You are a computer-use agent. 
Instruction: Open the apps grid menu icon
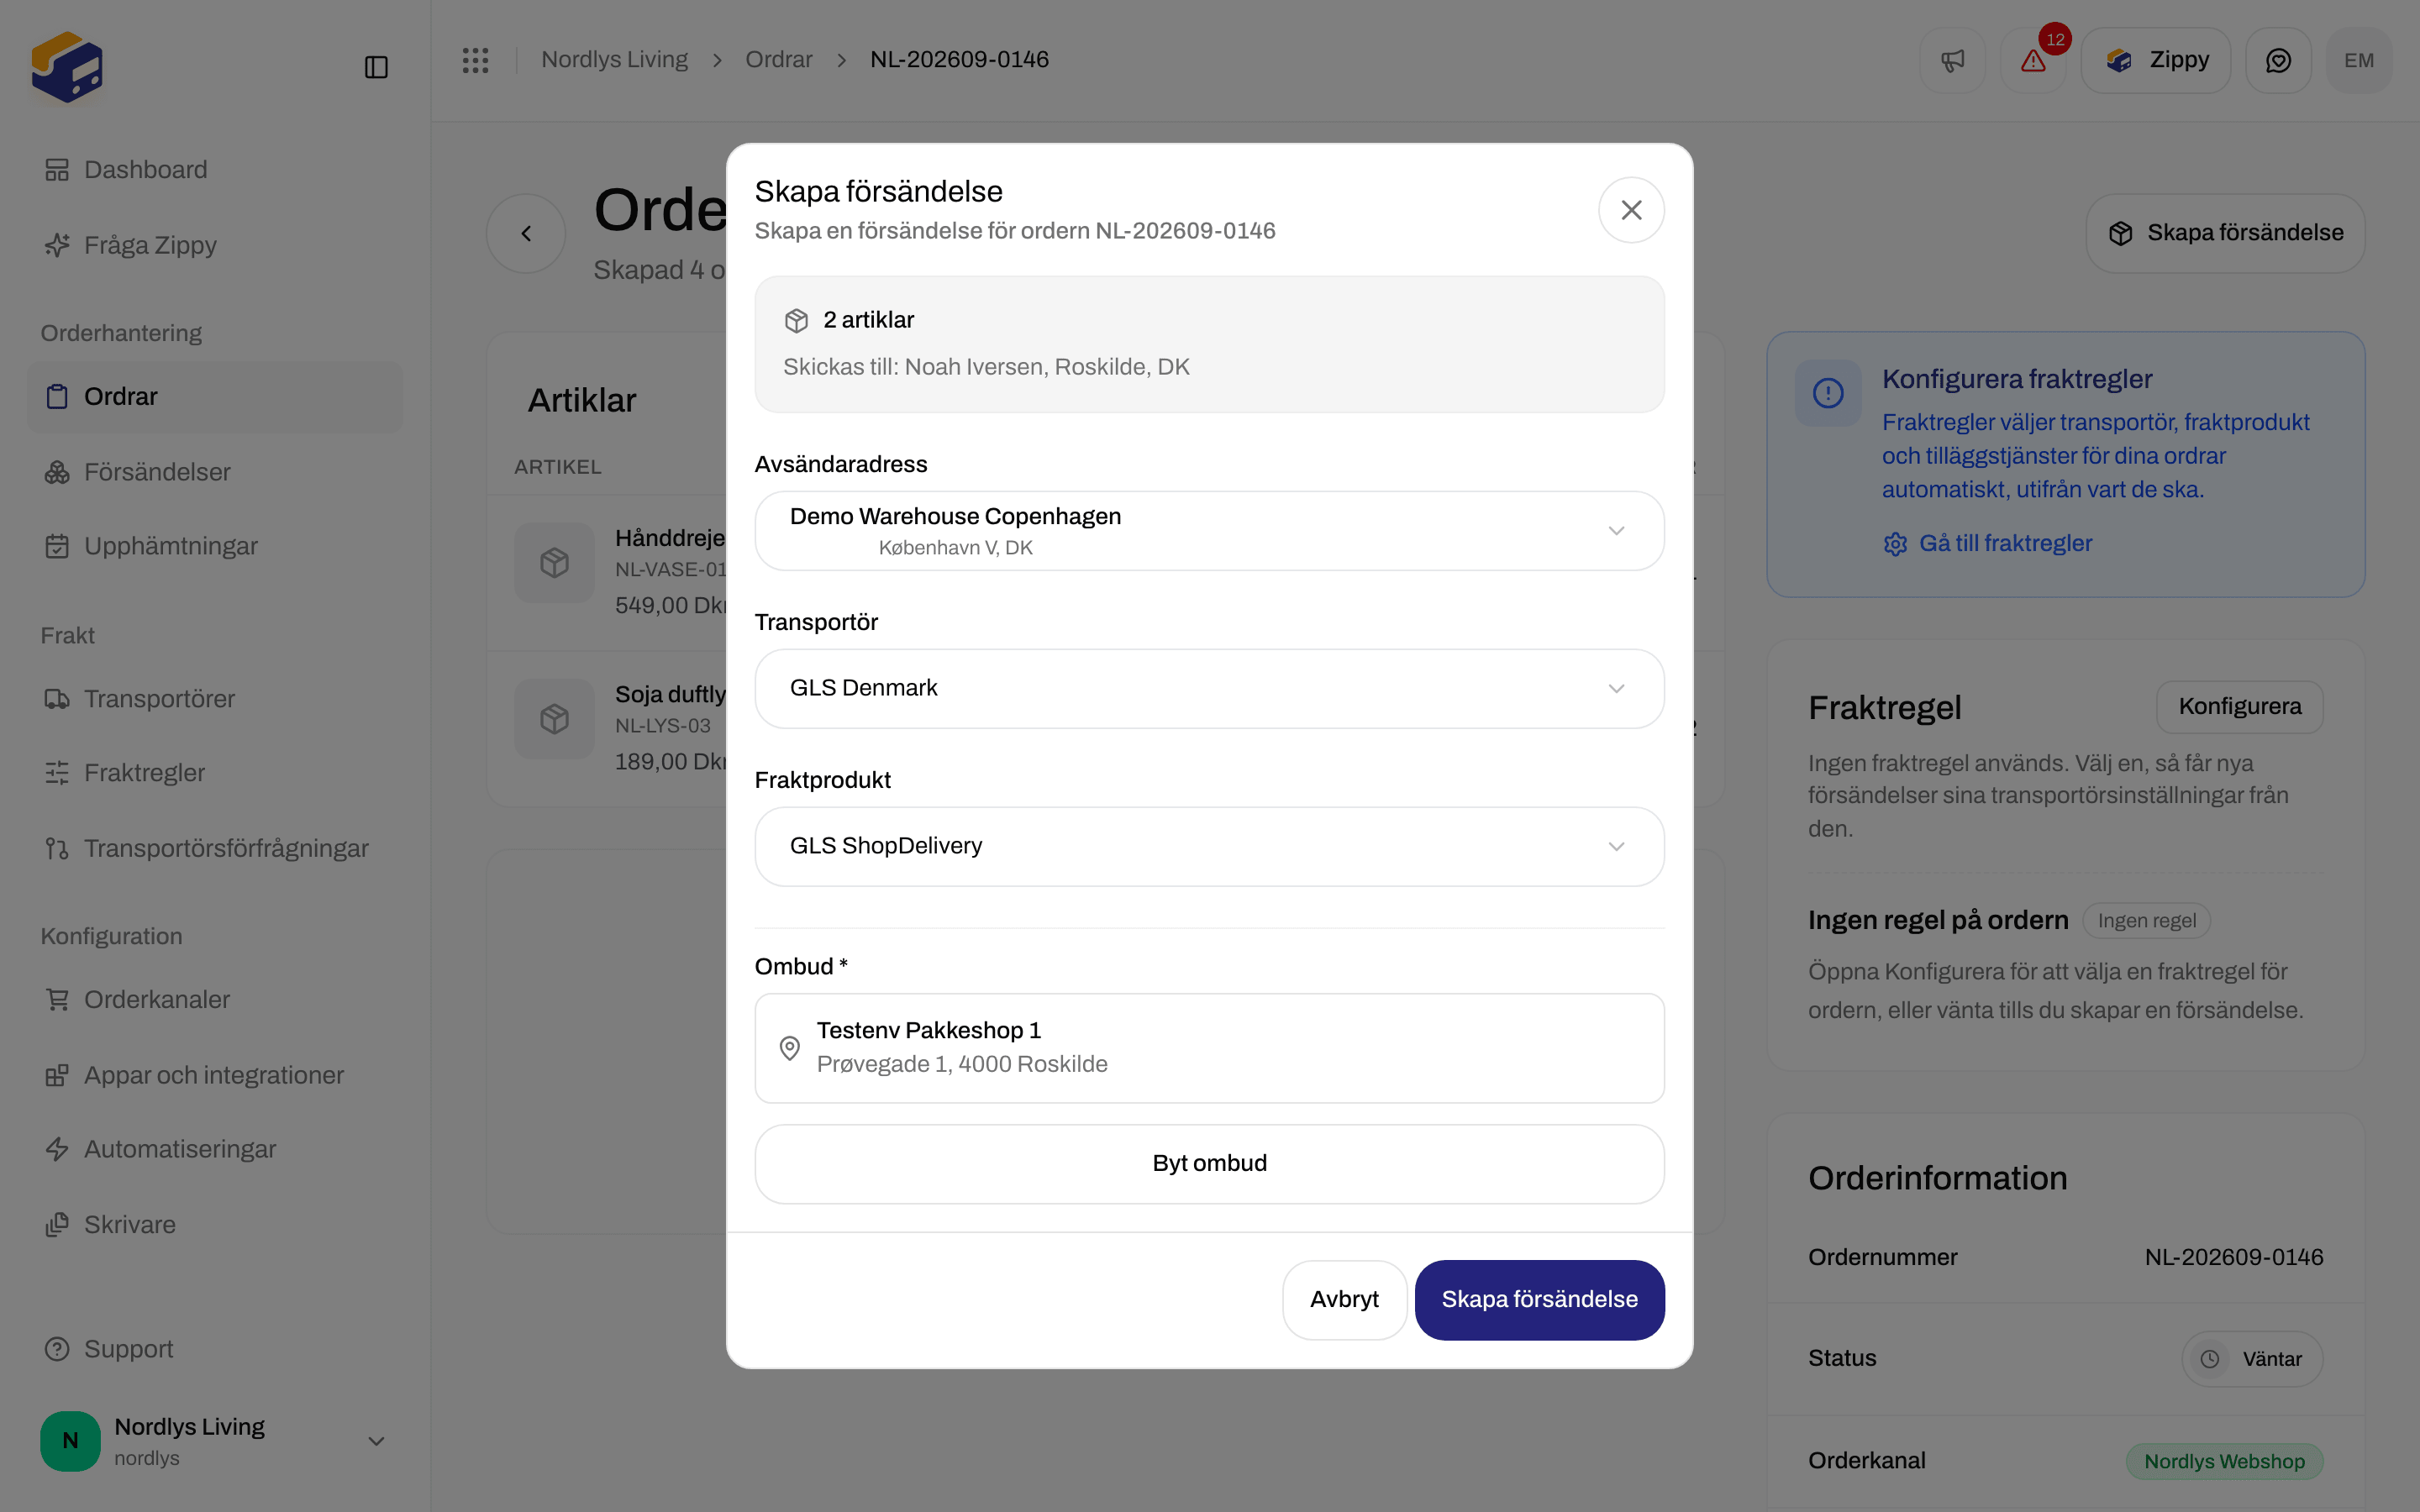476,60
